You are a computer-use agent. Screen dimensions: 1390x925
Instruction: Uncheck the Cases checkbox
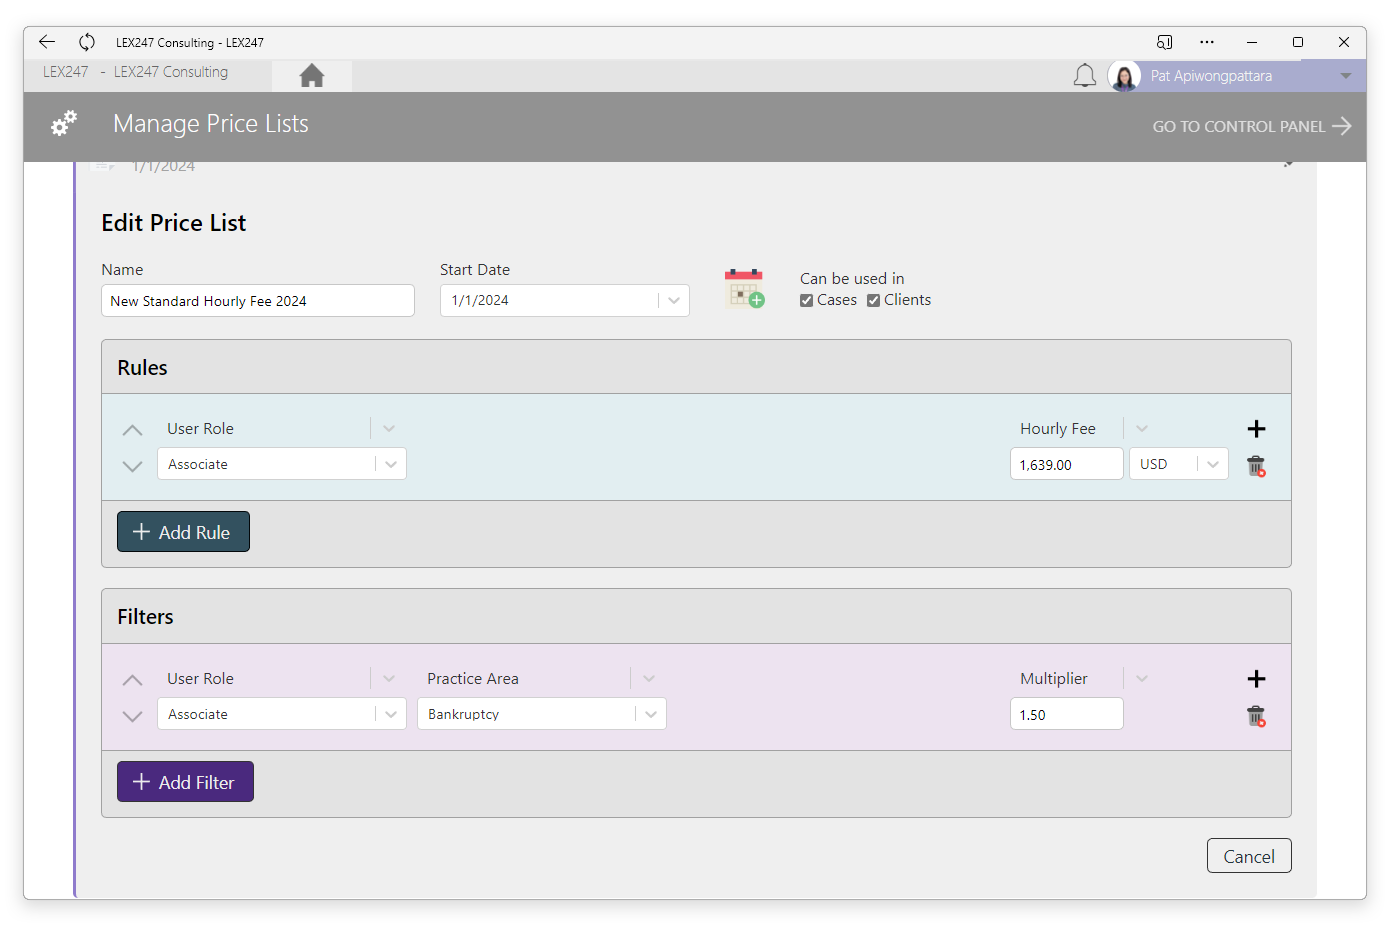(x=806, y=301)
